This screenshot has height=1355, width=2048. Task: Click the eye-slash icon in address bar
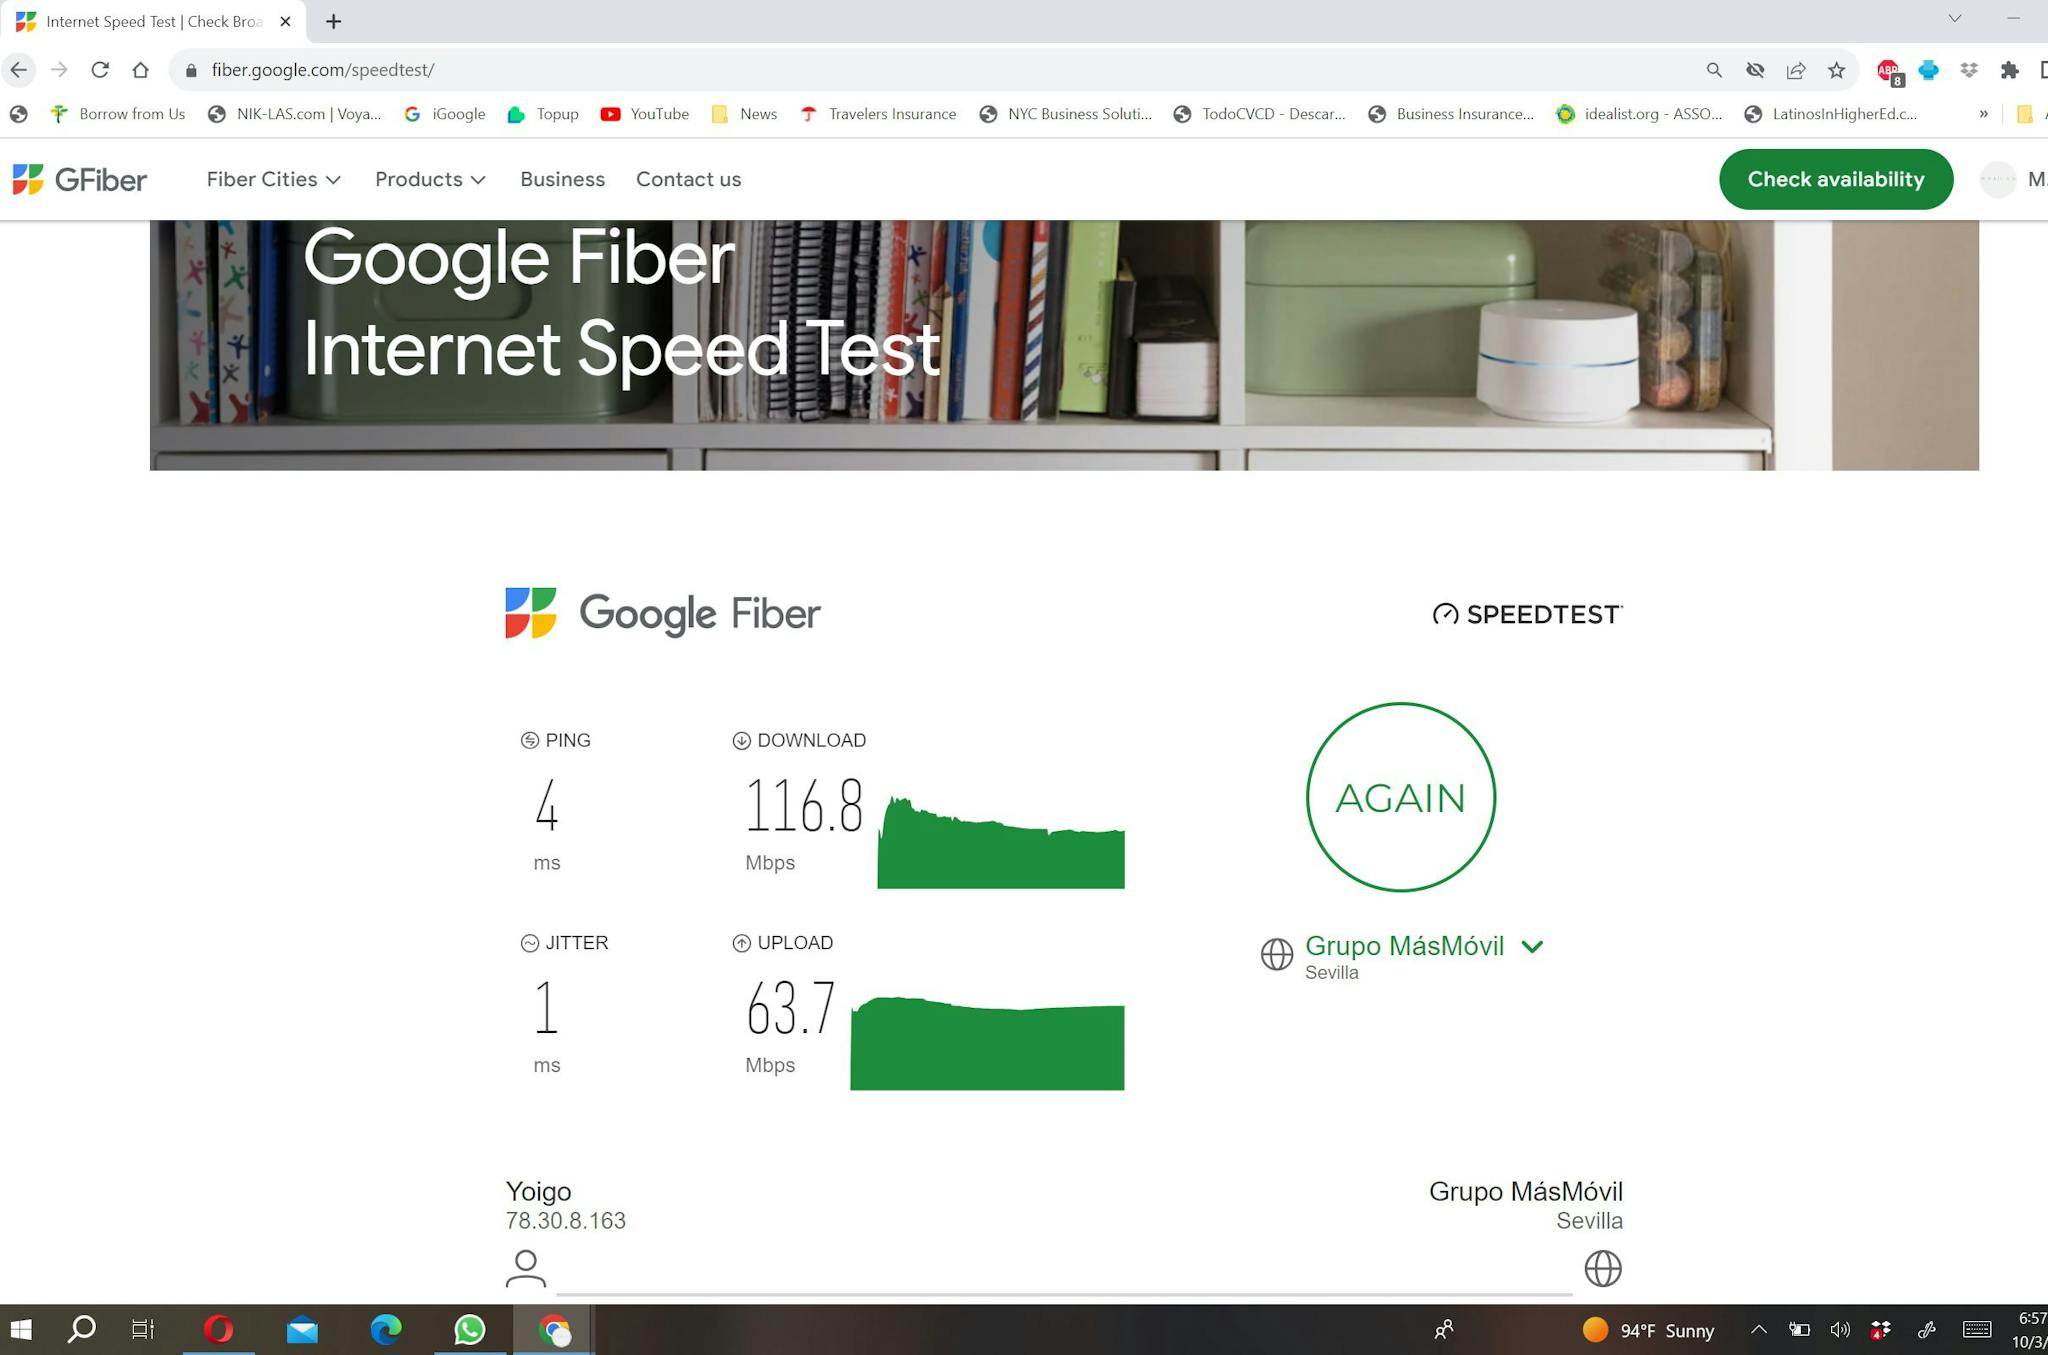[x=1755, y=70]
